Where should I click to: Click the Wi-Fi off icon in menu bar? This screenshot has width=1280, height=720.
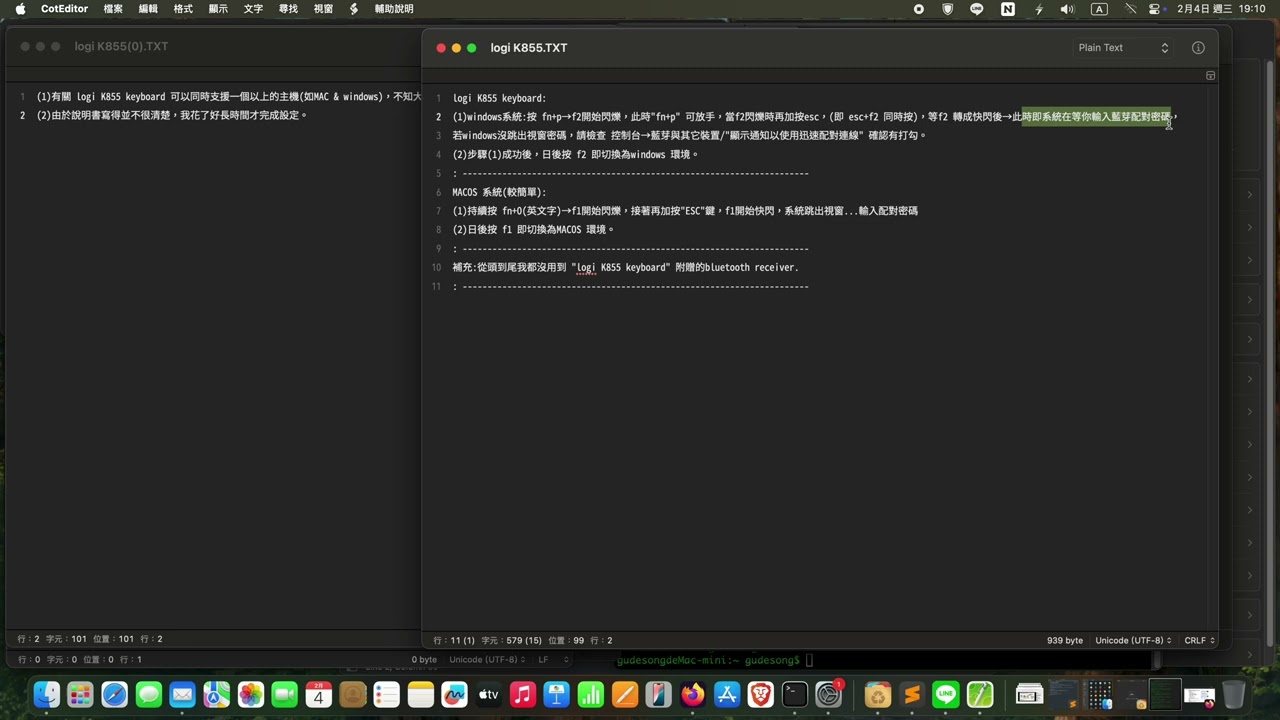click(x=1131, y=9)
